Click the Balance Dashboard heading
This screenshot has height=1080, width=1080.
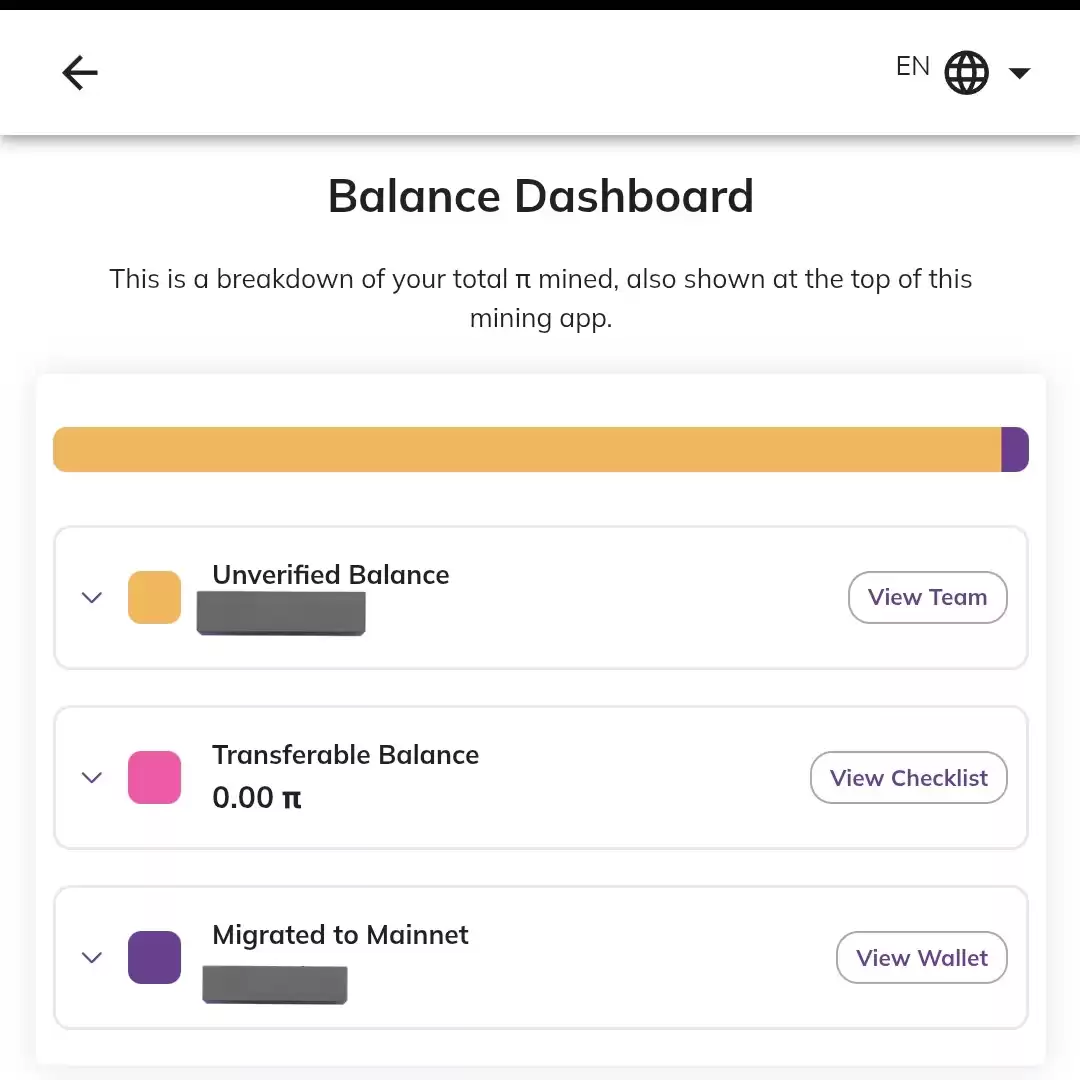541,196
